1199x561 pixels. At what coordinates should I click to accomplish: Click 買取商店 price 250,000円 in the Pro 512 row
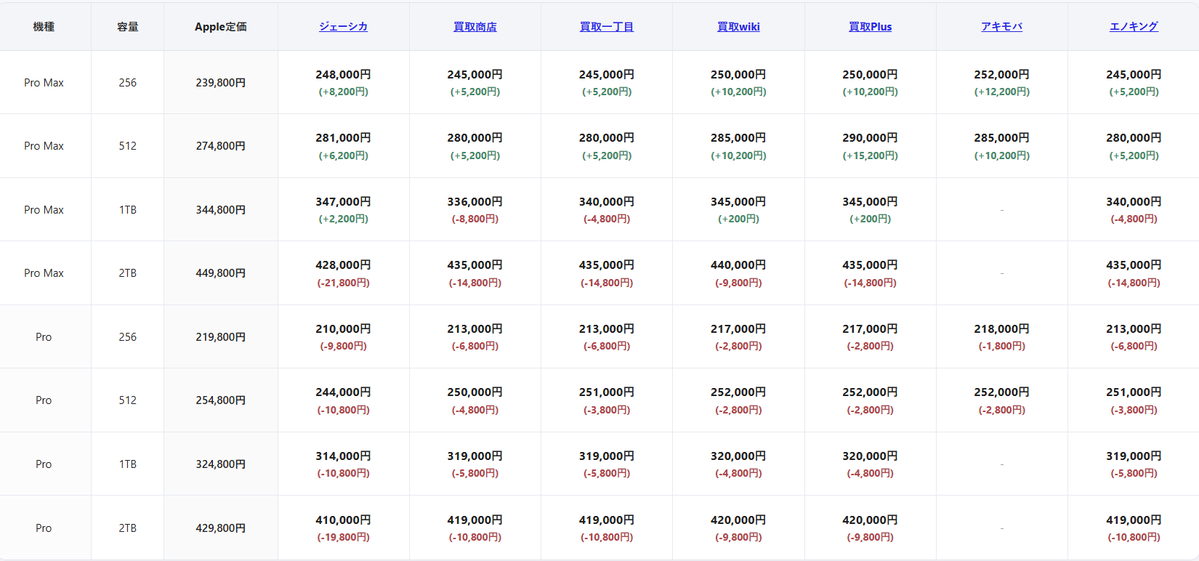[x=475, y=393]
